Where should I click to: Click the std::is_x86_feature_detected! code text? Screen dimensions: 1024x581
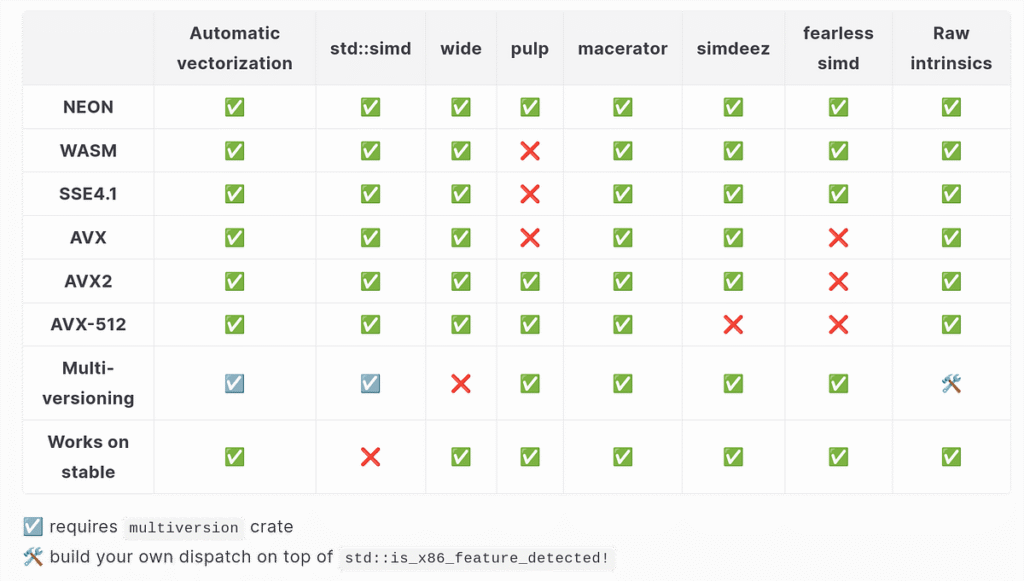(476, 558)
